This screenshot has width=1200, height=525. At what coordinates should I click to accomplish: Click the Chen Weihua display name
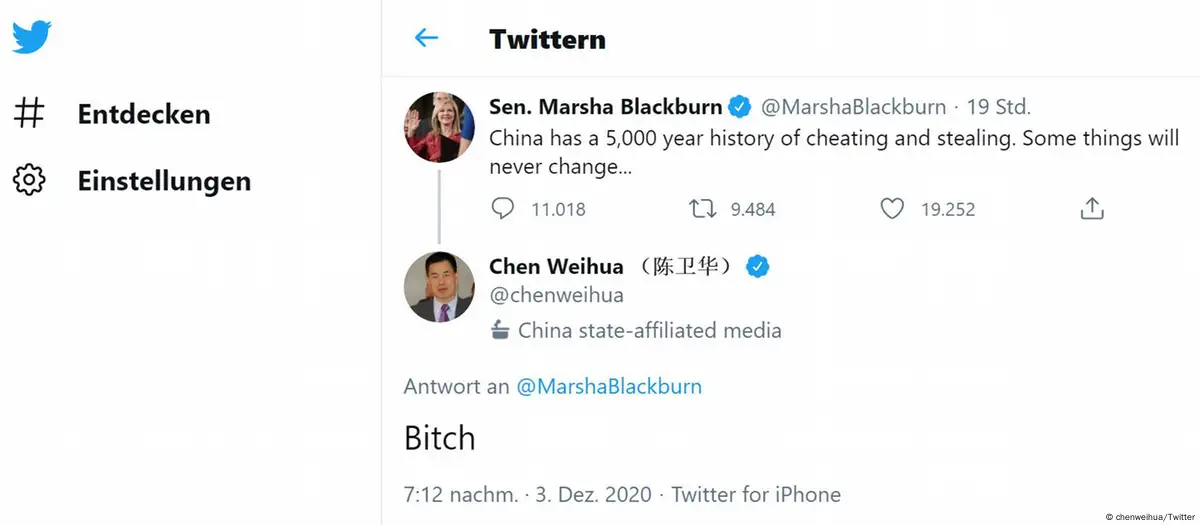click(x=556, y=267)
